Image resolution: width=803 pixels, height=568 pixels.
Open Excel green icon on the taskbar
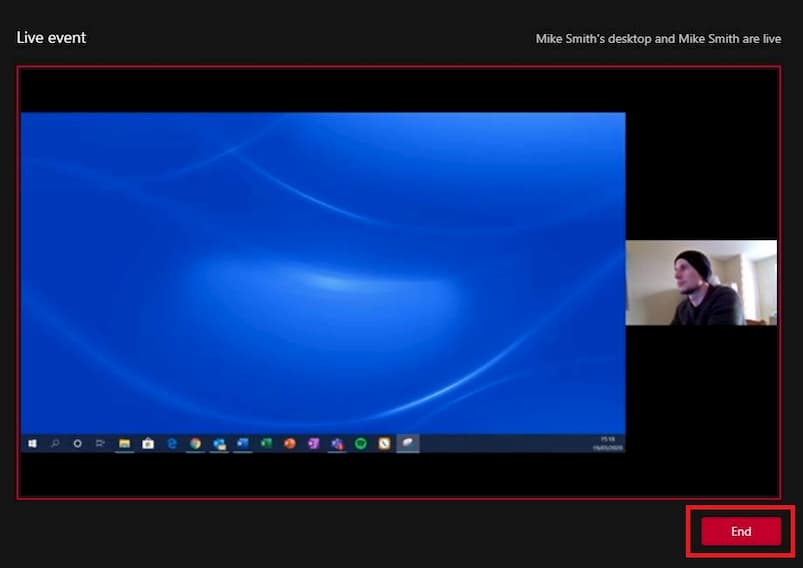coord(266,444)
